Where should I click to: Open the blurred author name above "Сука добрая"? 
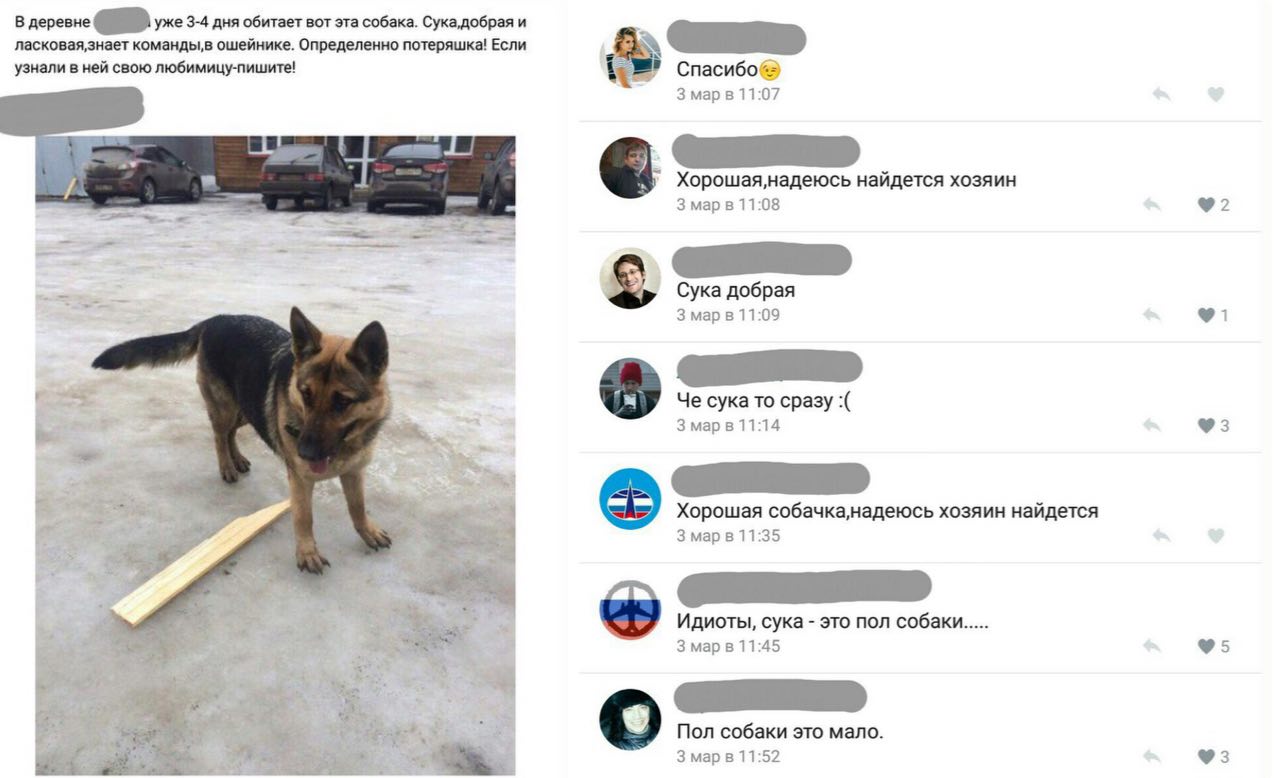761,260
